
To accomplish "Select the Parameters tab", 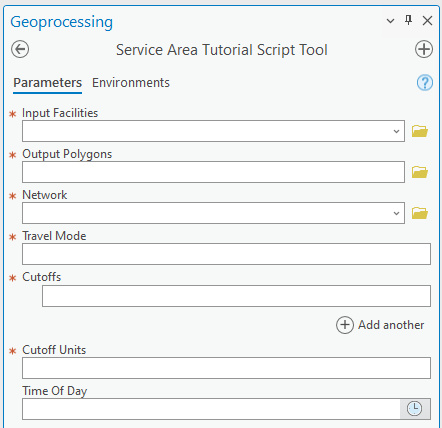I will [47, 83].
